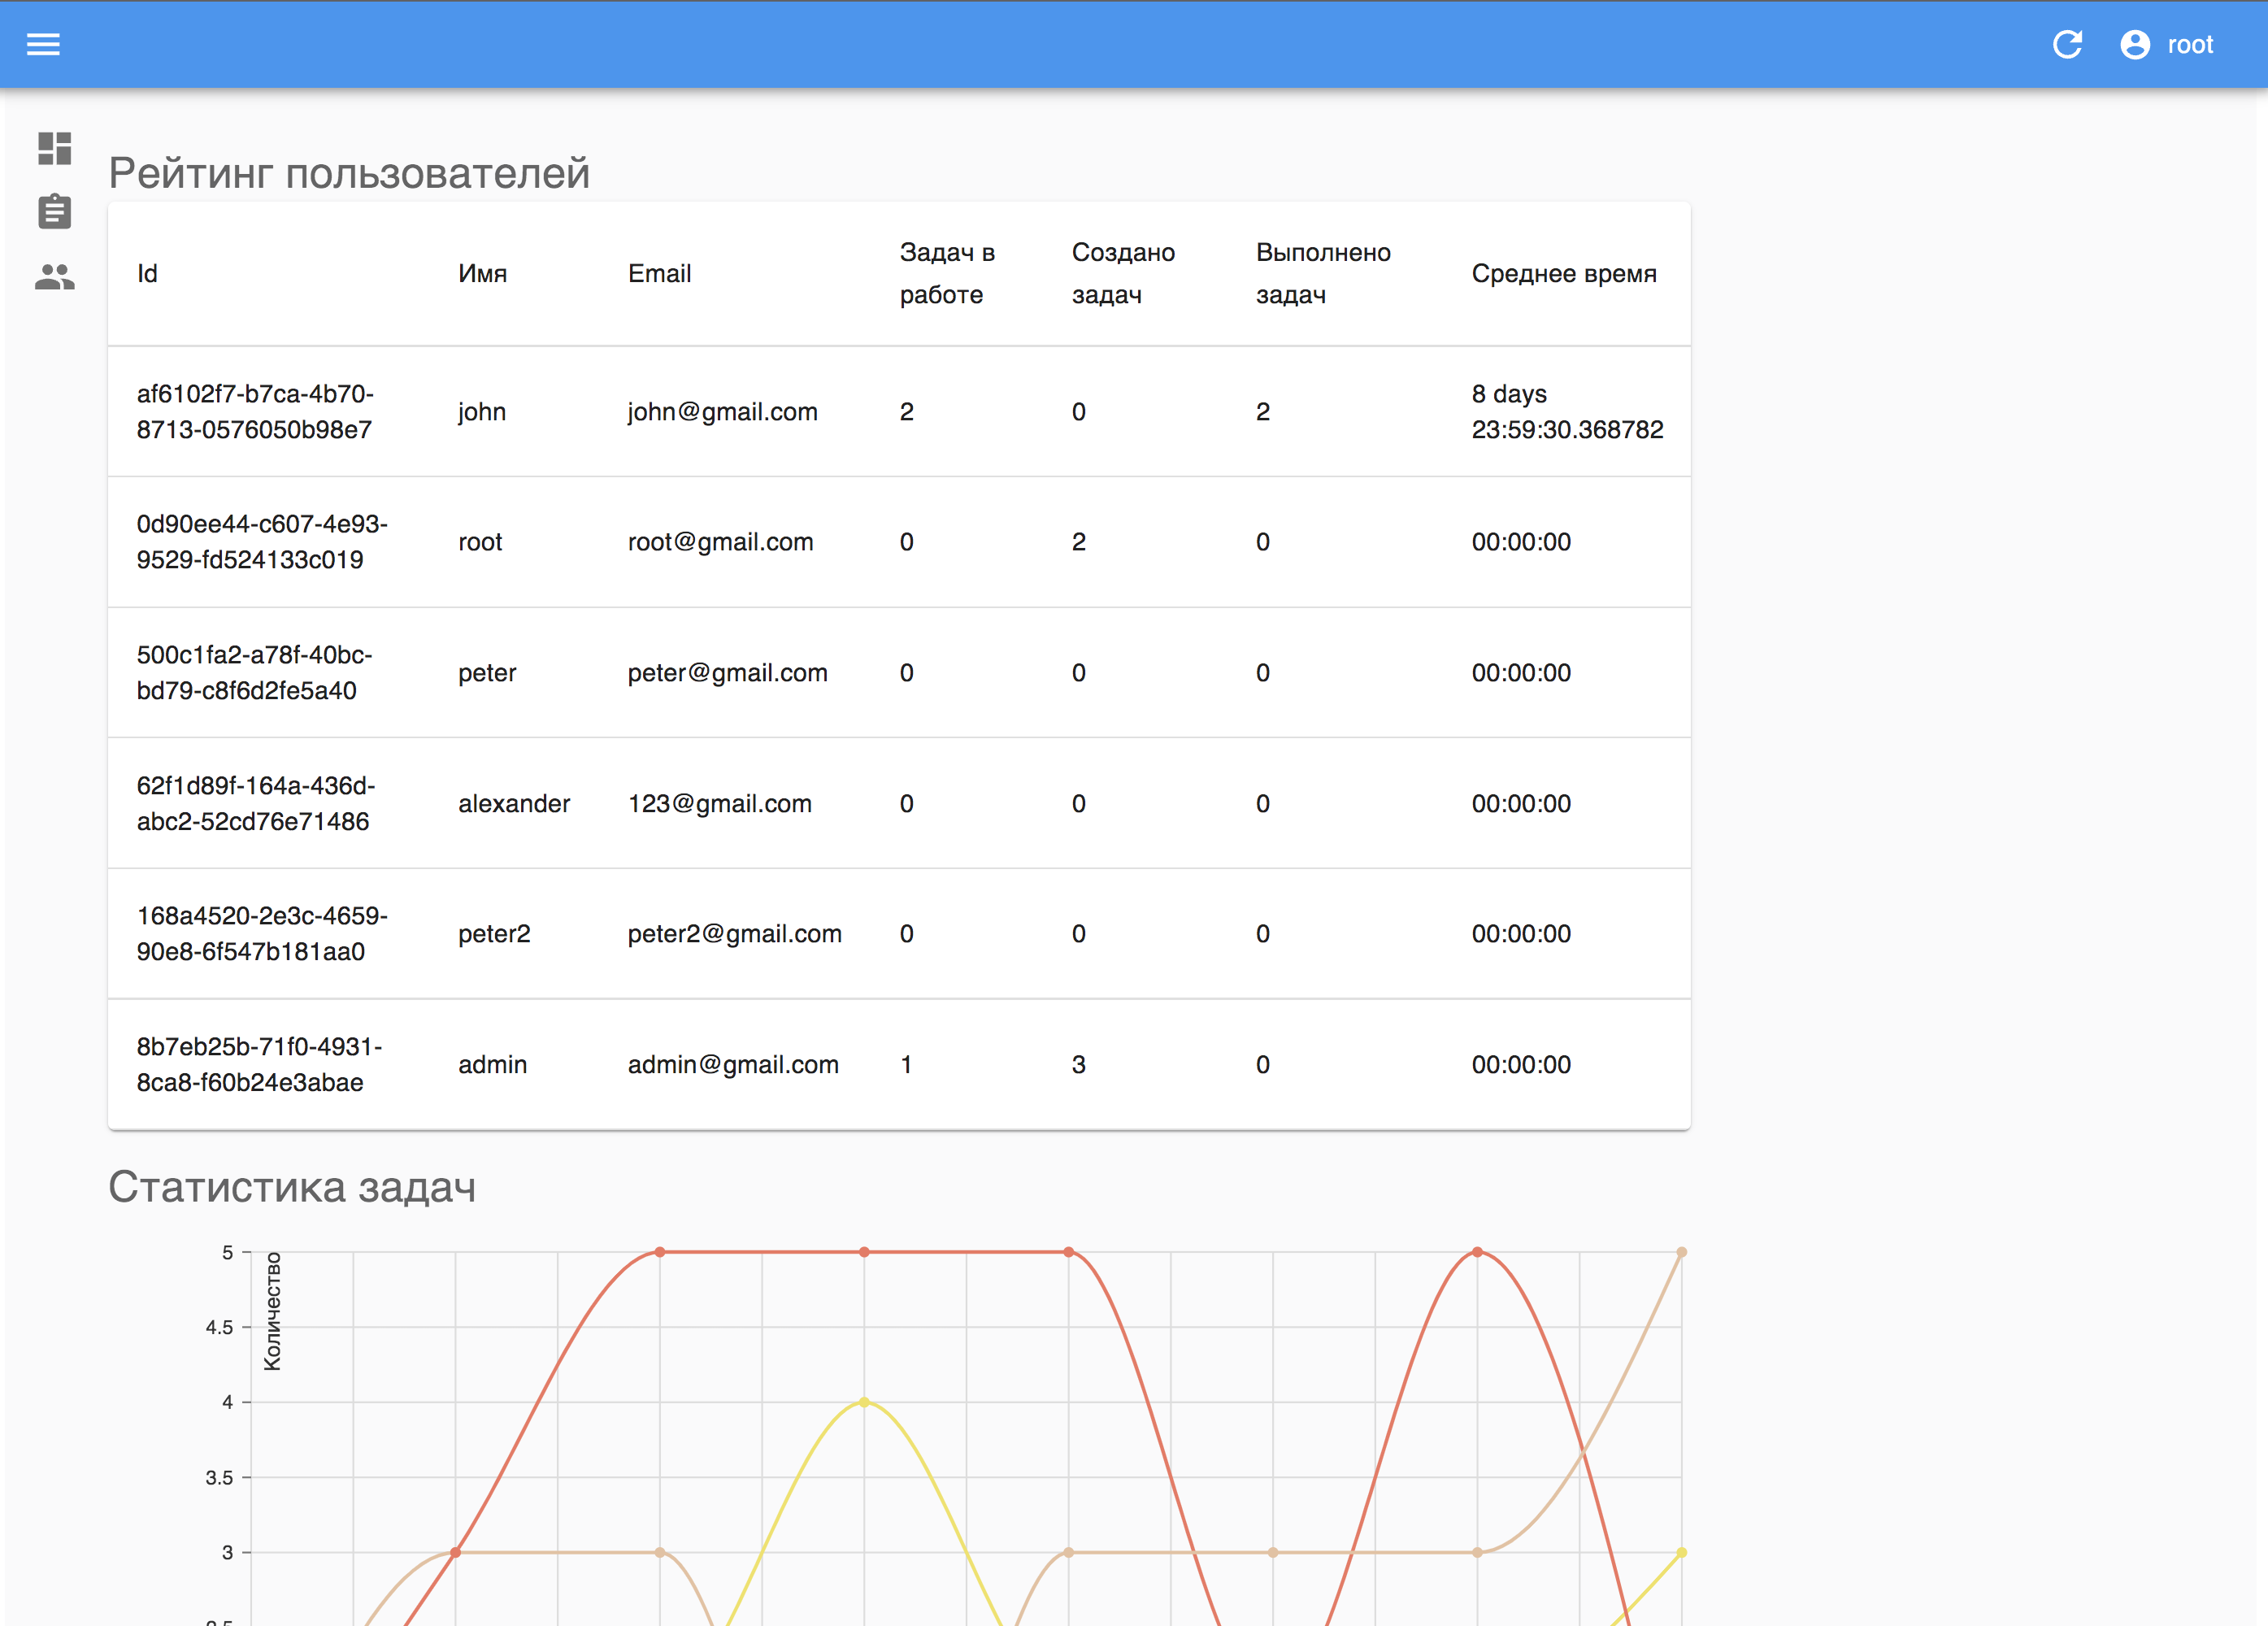Click the user account avatar icon
2268x1626 pixels.
2135,45
